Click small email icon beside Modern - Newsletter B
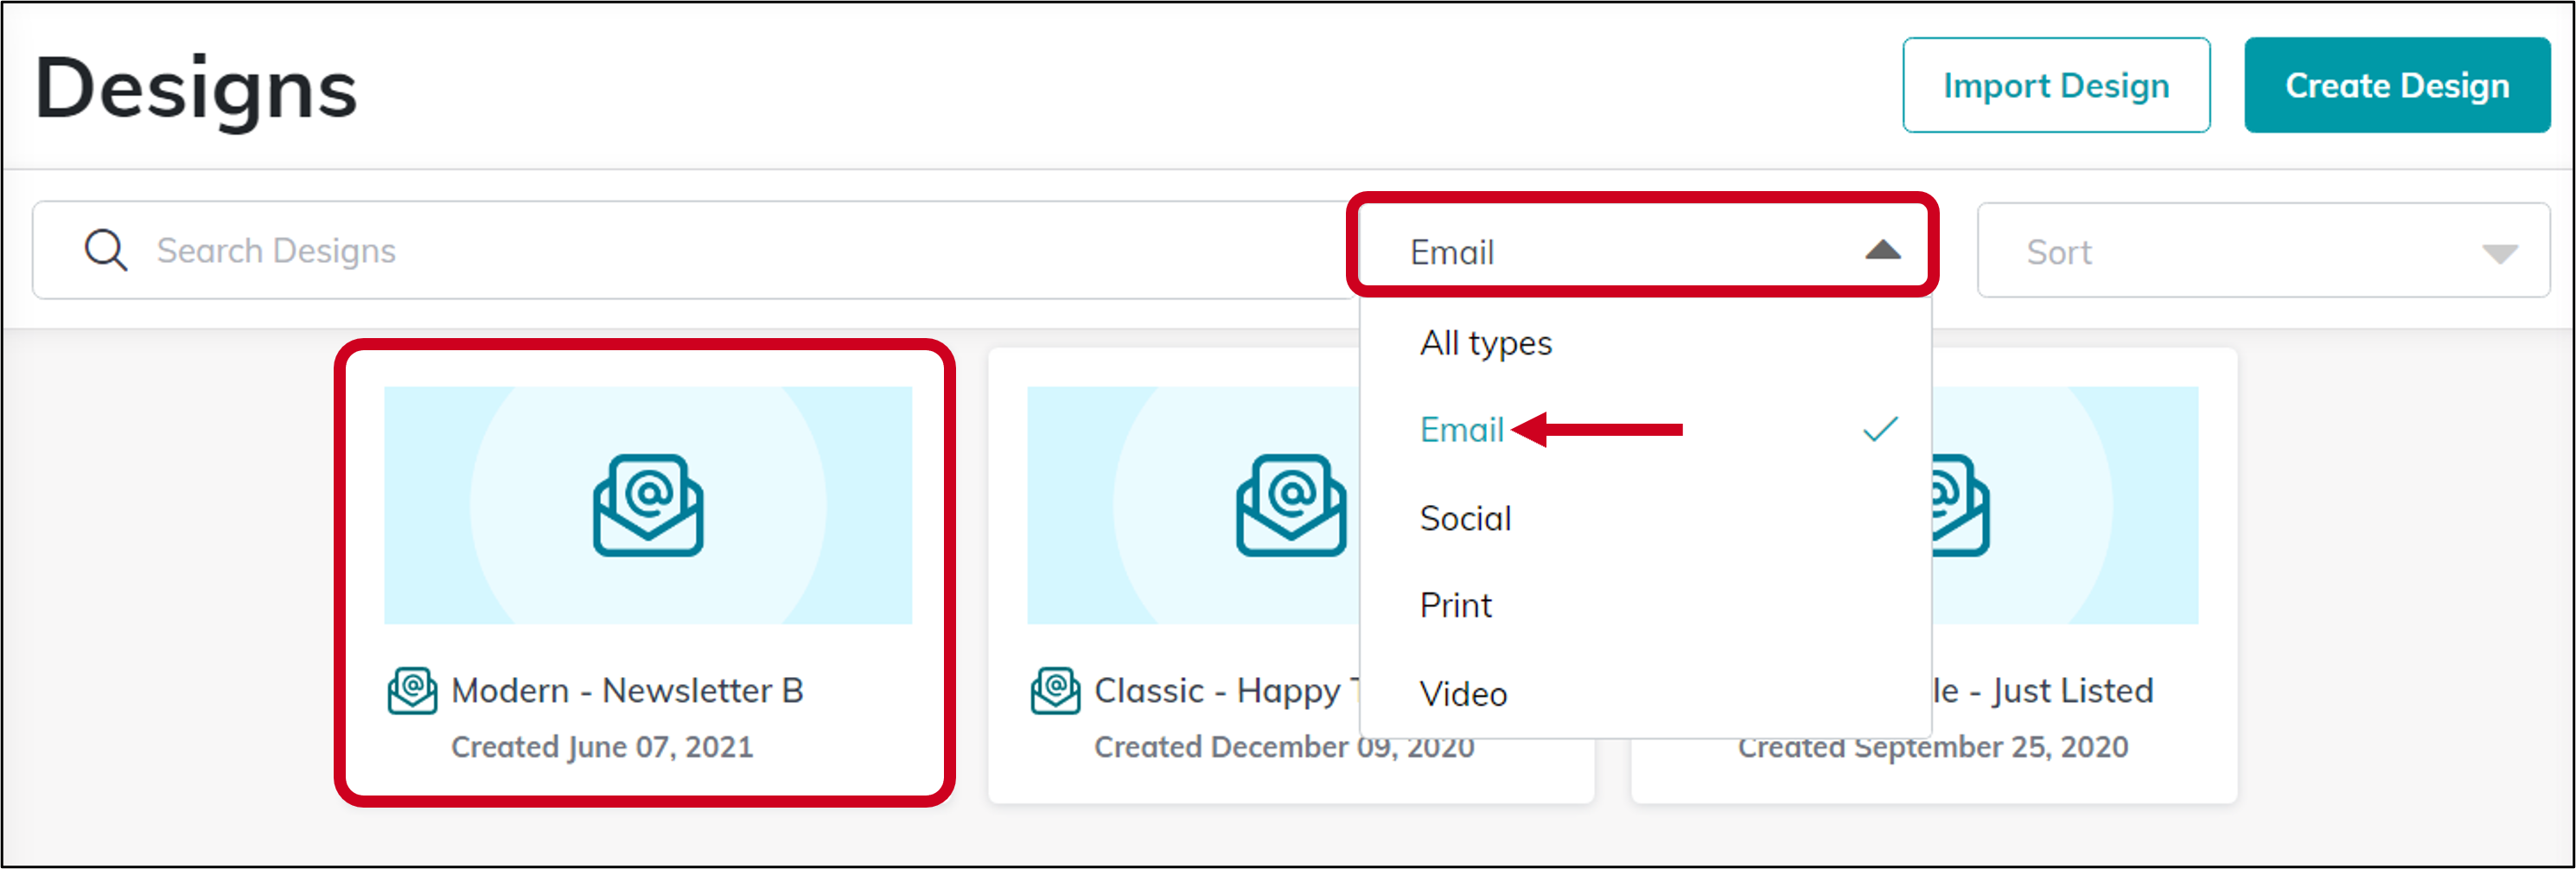This screenshot has width=2576, height=869. [x=412, y=691]
